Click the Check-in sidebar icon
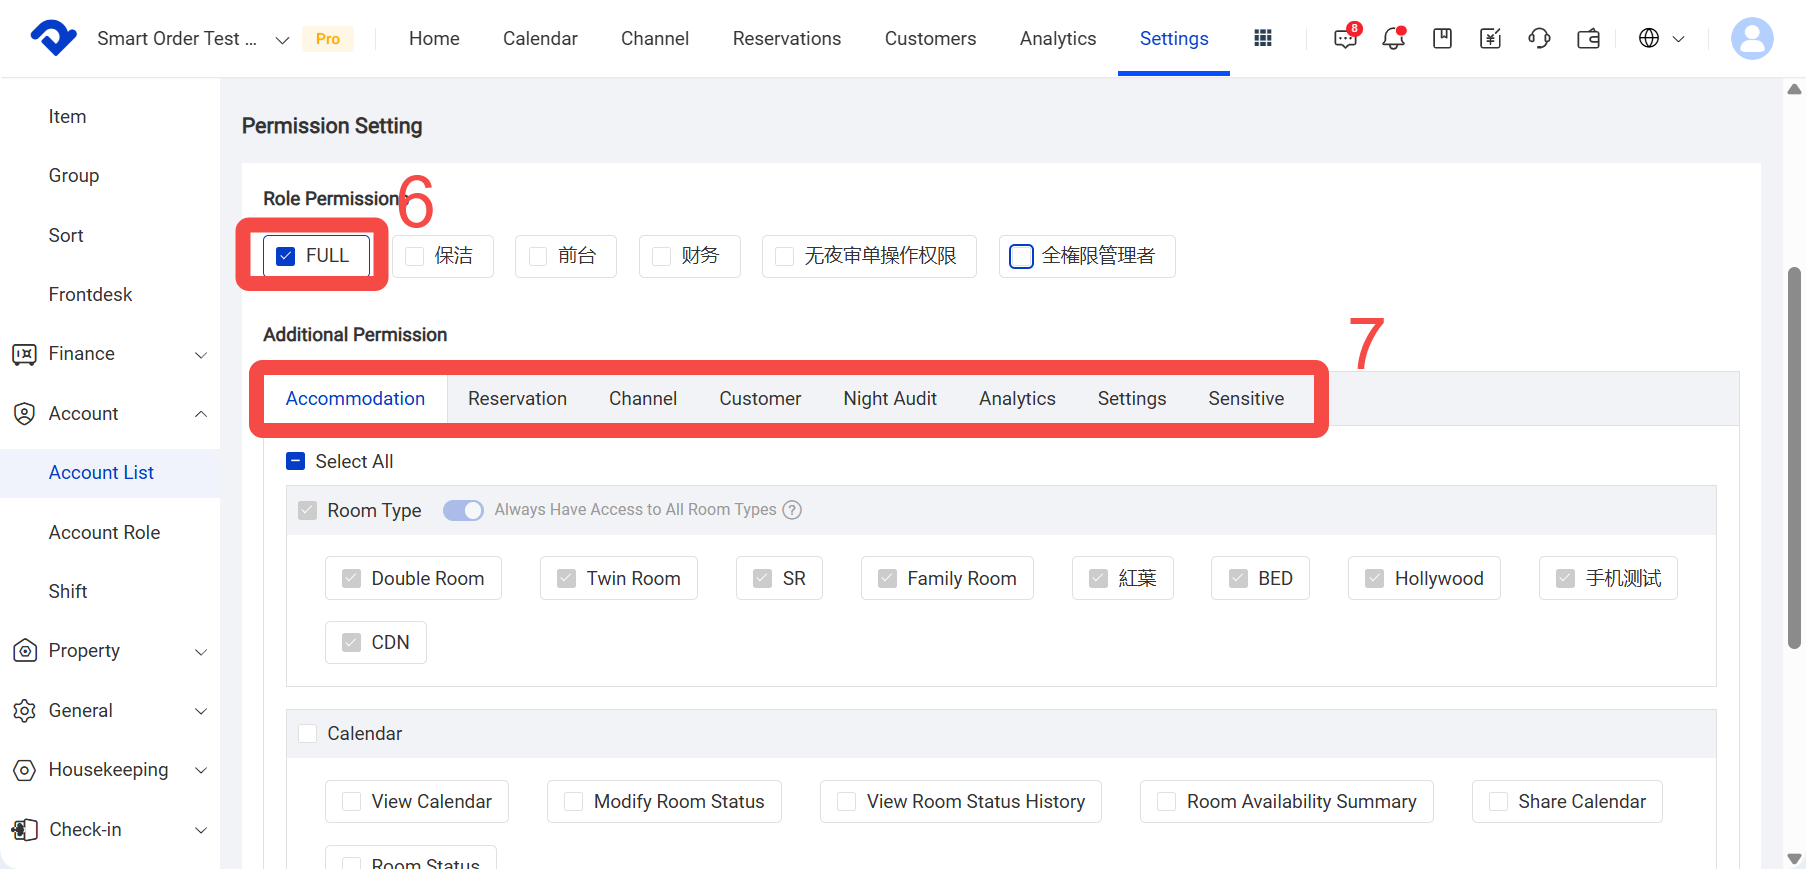This screenshot has width=1806, height=869. (25, 830)
